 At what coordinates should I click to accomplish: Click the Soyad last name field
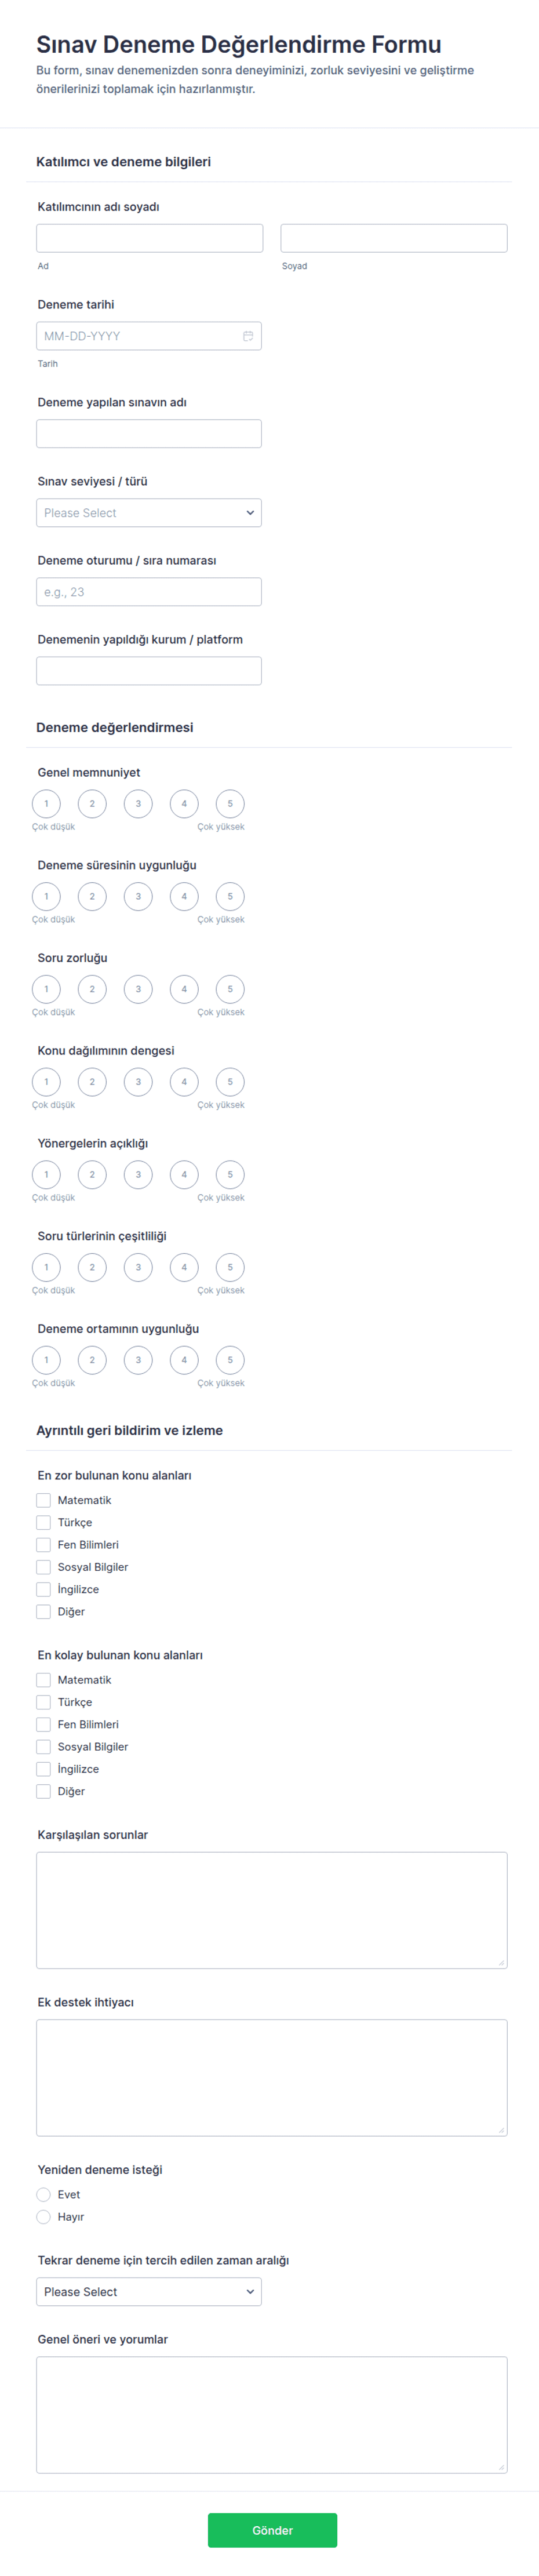pos(394,238)
